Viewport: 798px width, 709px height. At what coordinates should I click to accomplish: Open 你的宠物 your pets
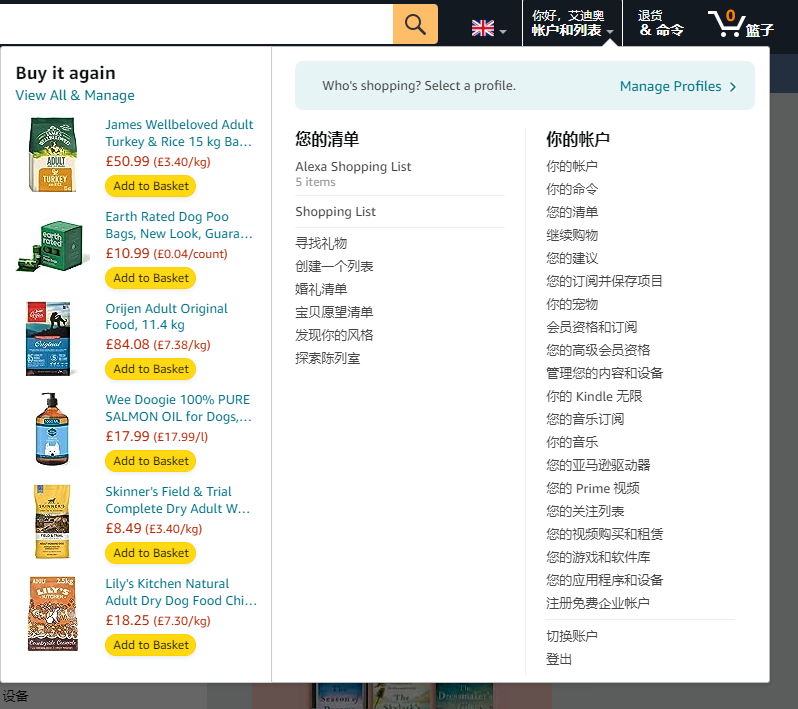[x=572, y=304]
